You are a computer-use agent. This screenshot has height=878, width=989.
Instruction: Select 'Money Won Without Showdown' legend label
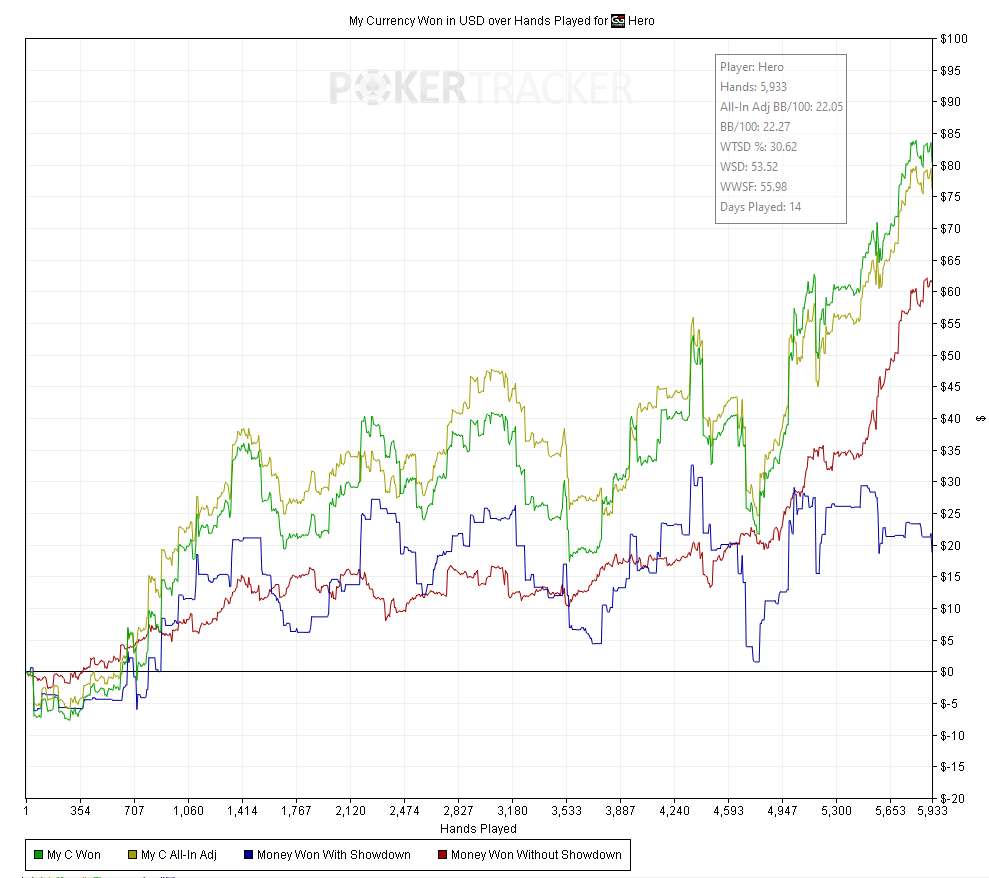(x=536, y=855)
